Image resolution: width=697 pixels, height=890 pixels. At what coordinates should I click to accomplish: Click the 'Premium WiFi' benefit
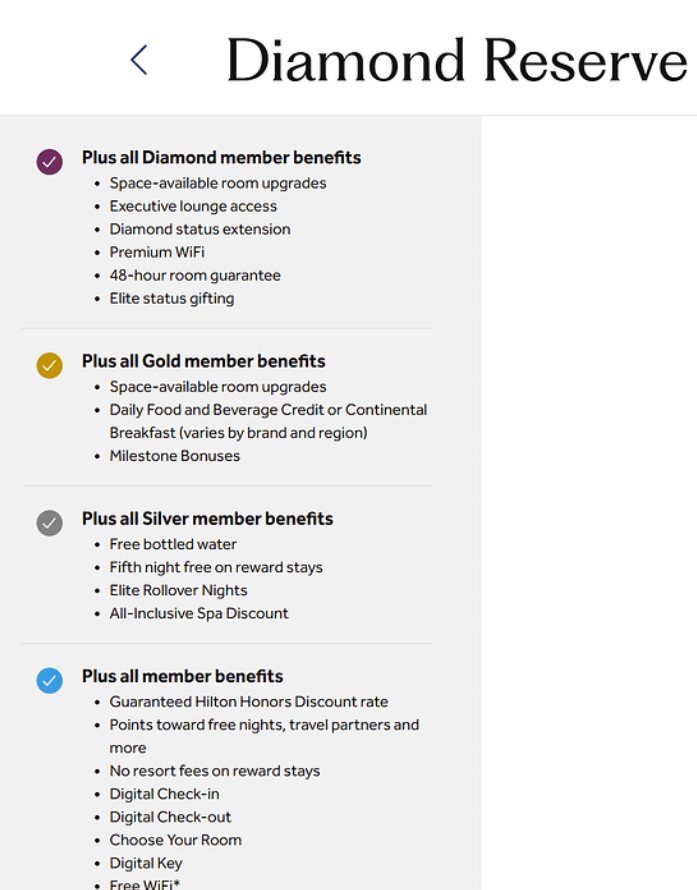[157, 252]
